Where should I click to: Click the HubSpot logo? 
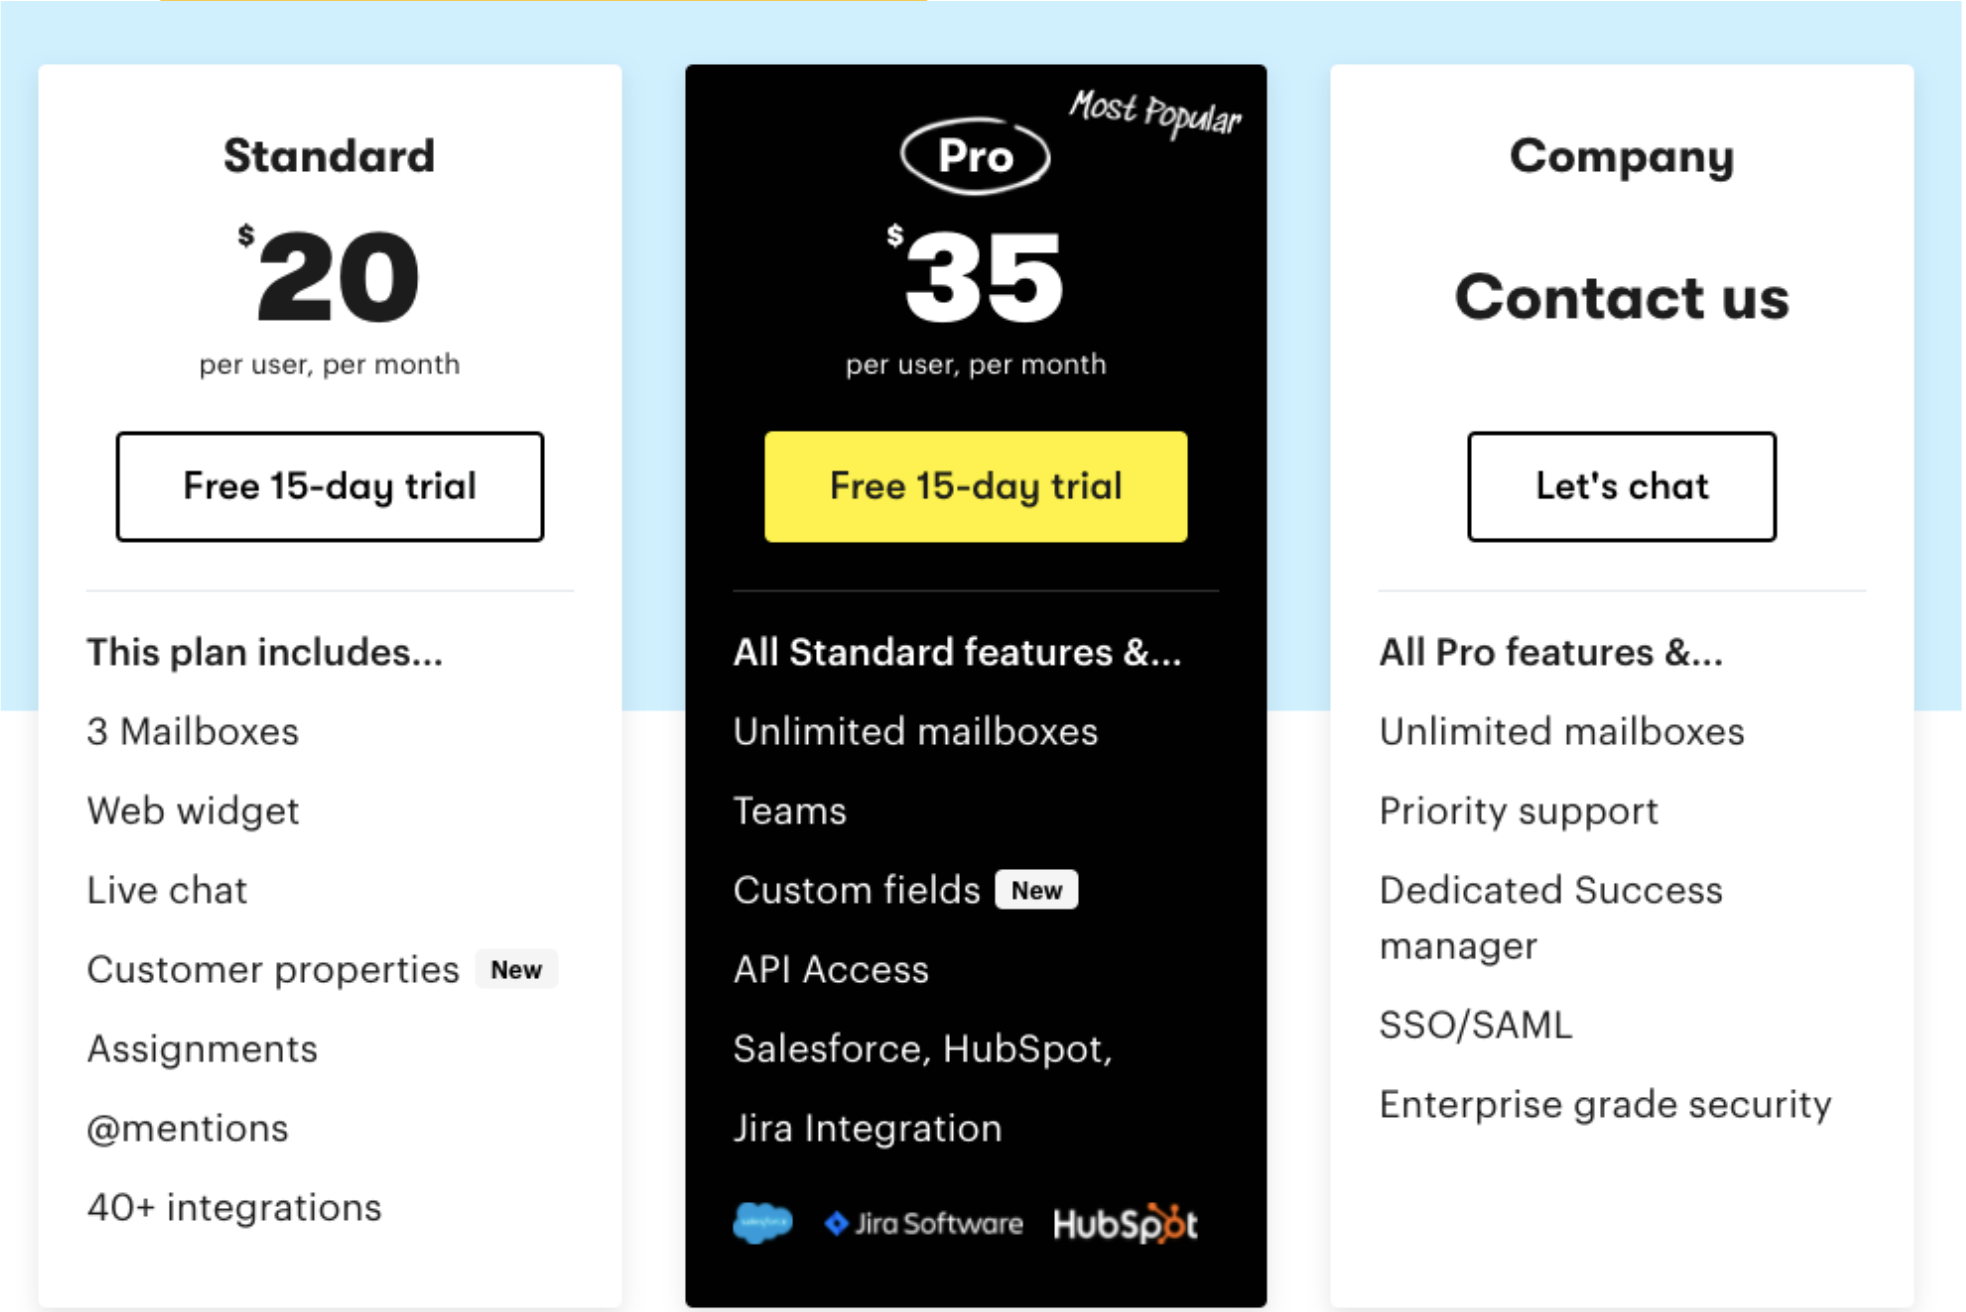click(x=1126, y=1223)
